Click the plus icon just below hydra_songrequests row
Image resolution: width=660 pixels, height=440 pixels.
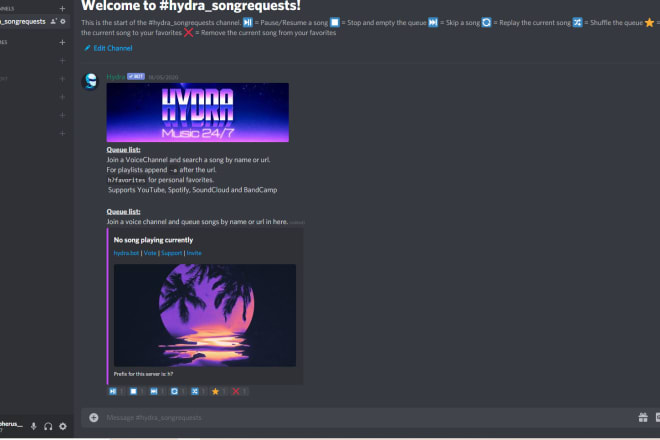pyautogui.click(x=62, y=43)
